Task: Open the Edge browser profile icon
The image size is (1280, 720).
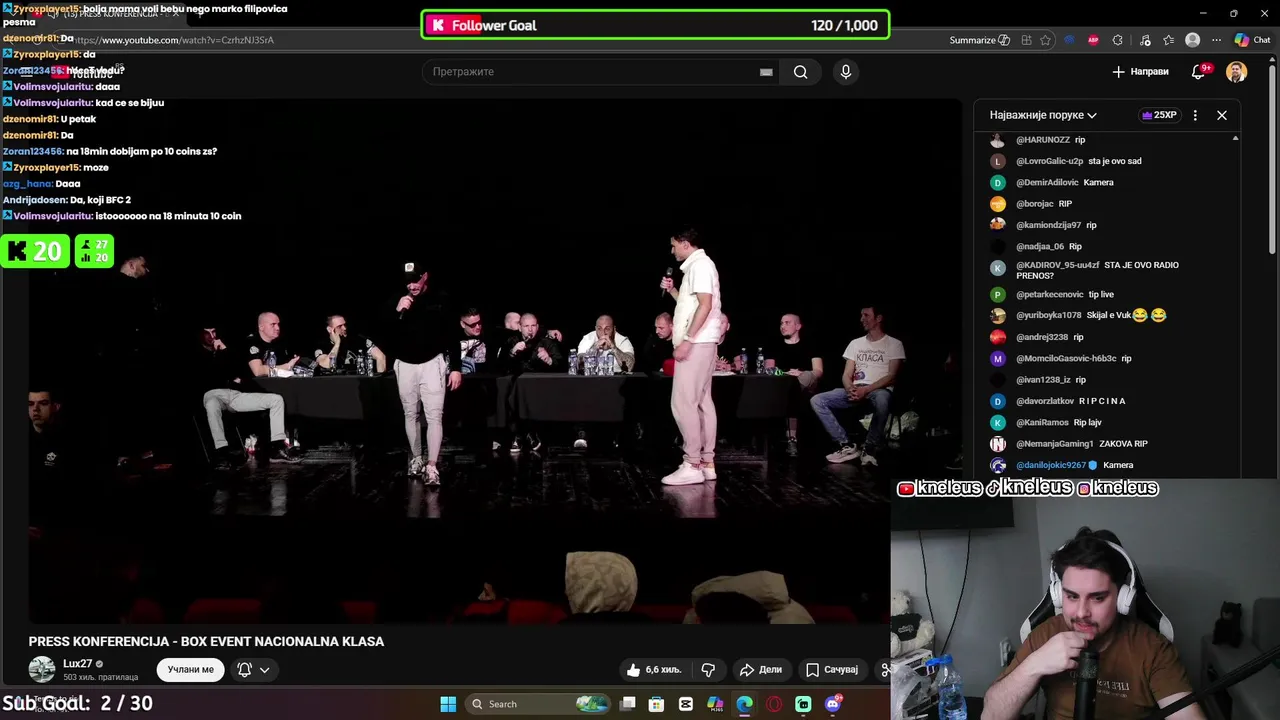Action: (x=1192, y=40)
